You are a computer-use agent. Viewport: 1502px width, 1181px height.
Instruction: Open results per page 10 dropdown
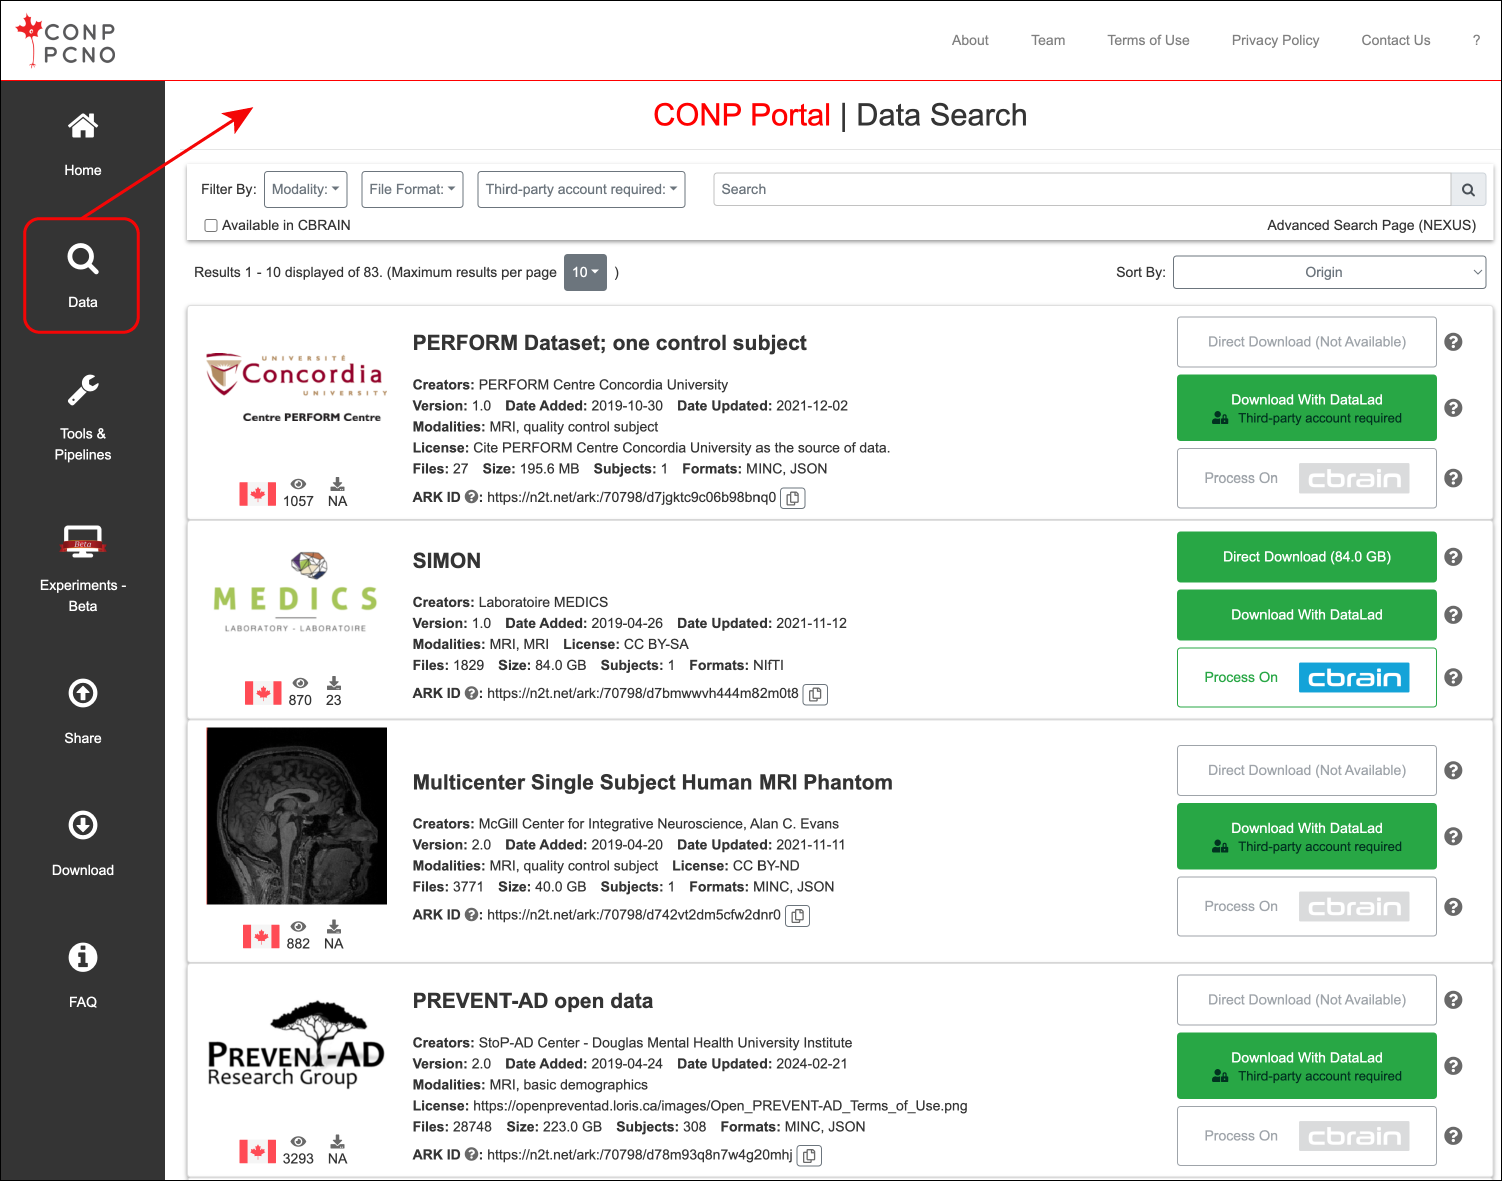pyautogui.click(x=585, y=272)
